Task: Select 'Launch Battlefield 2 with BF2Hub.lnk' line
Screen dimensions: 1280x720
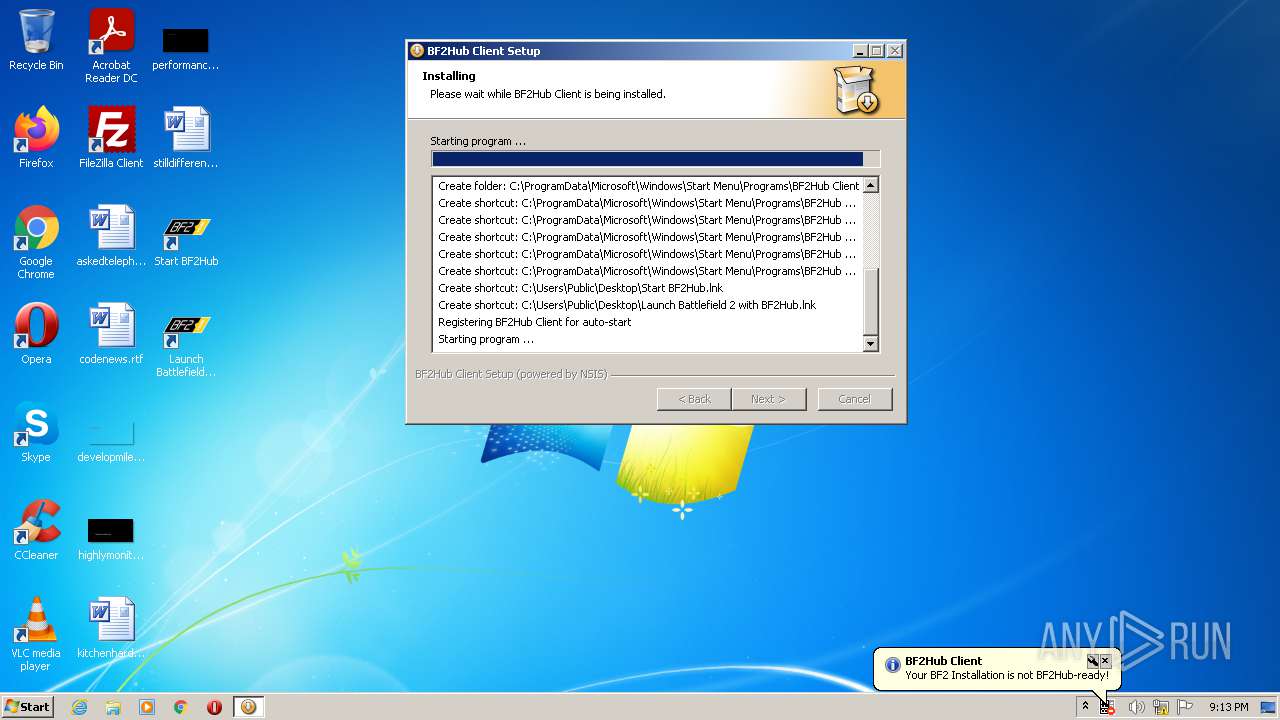Action: 627,305
